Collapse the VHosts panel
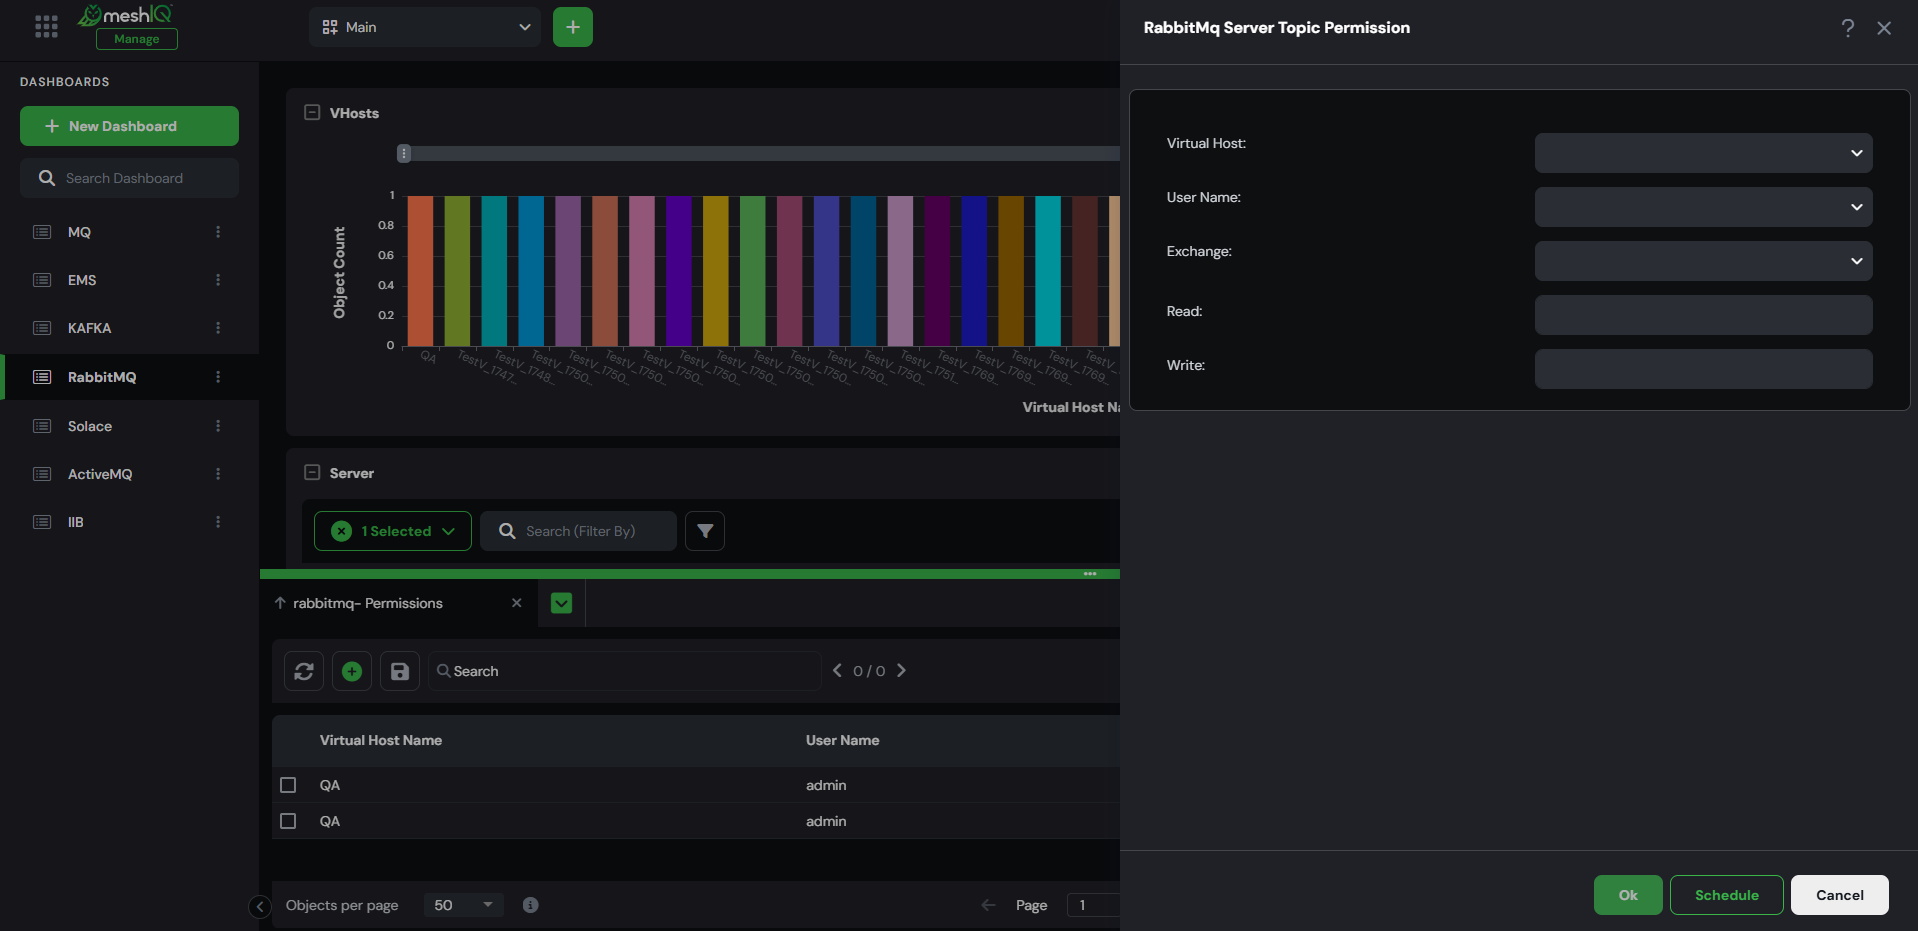The width and height of the screenshot is (1918, 931). pyautogui.click(x=312, y=113)
